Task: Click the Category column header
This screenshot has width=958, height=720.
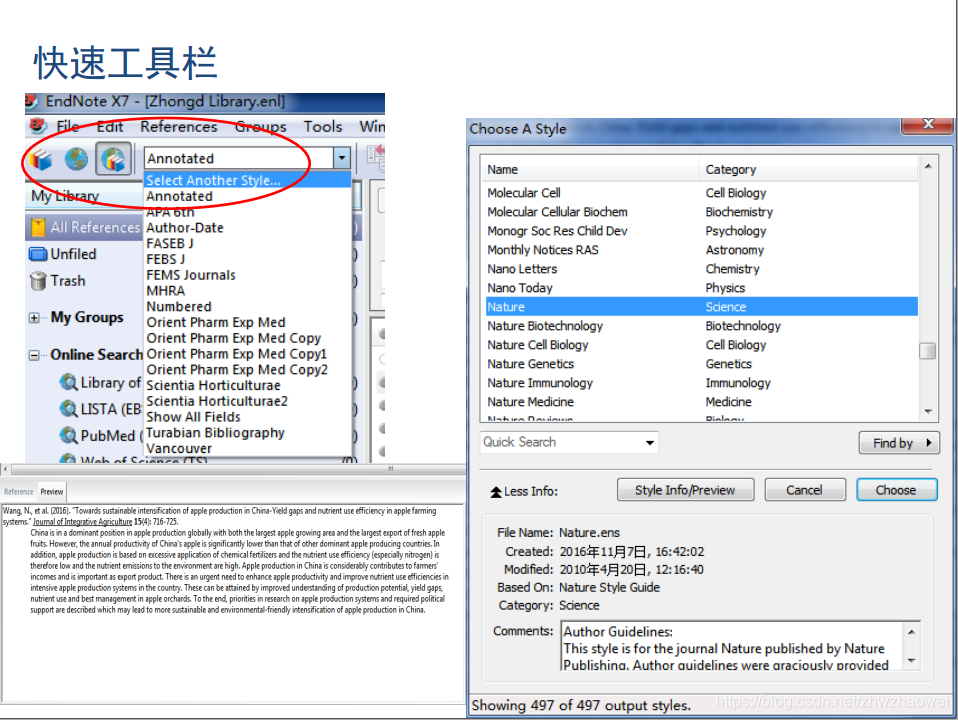Action: (x=808, y=169)
